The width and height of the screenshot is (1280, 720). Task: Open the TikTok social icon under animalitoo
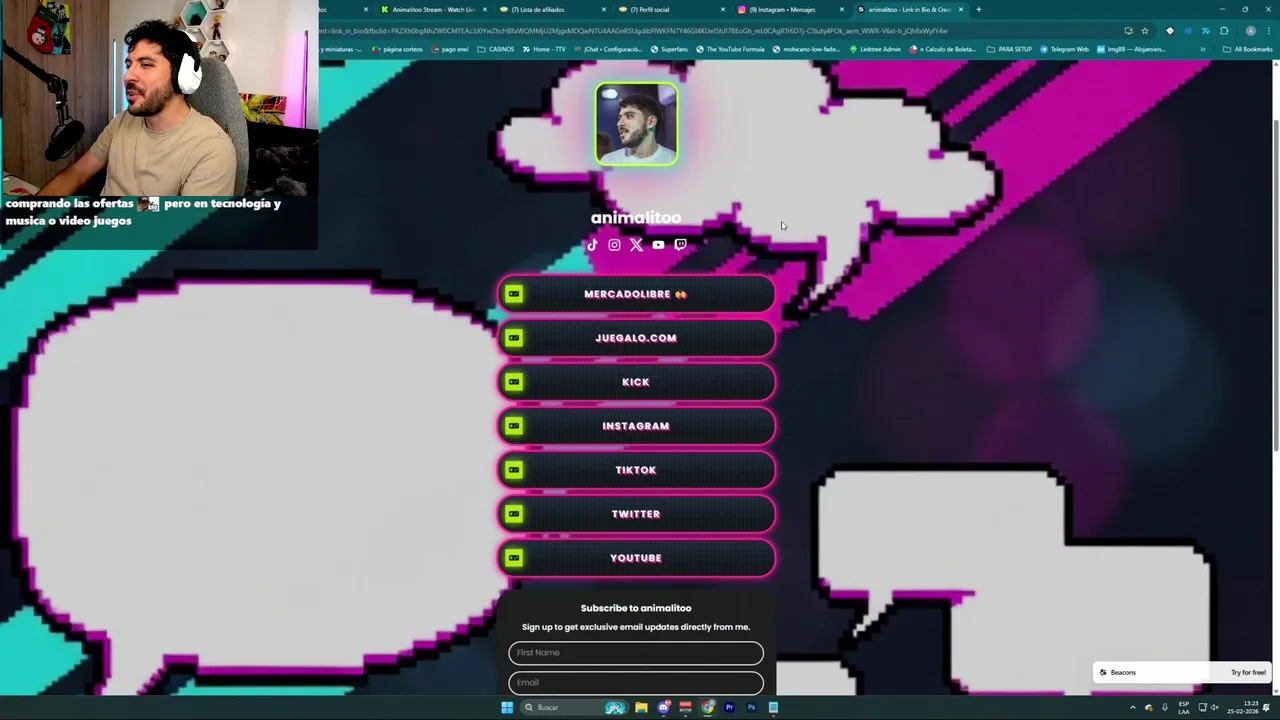592,245
